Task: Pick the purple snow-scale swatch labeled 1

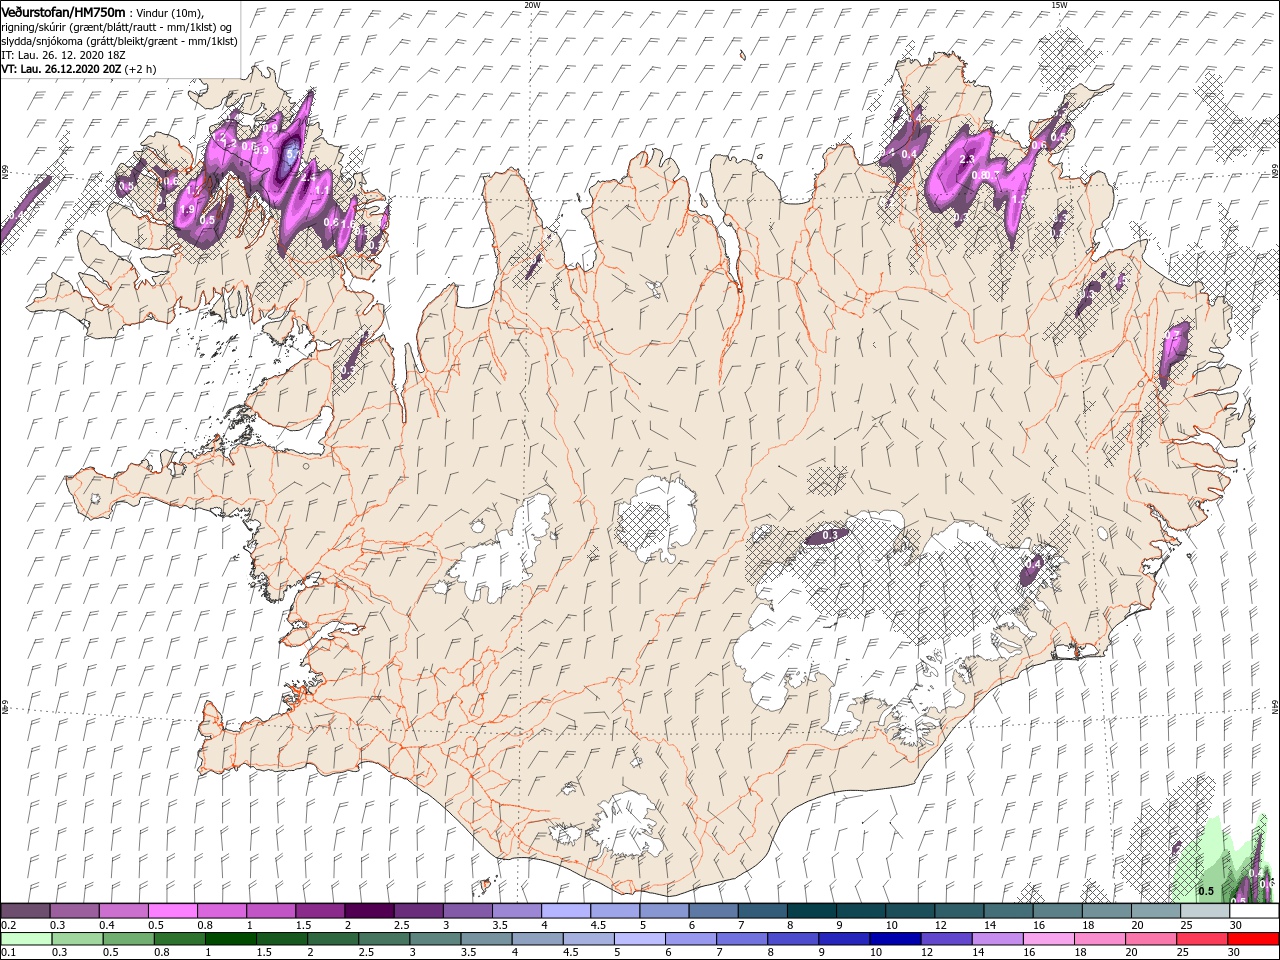Action: click(271, 911)
